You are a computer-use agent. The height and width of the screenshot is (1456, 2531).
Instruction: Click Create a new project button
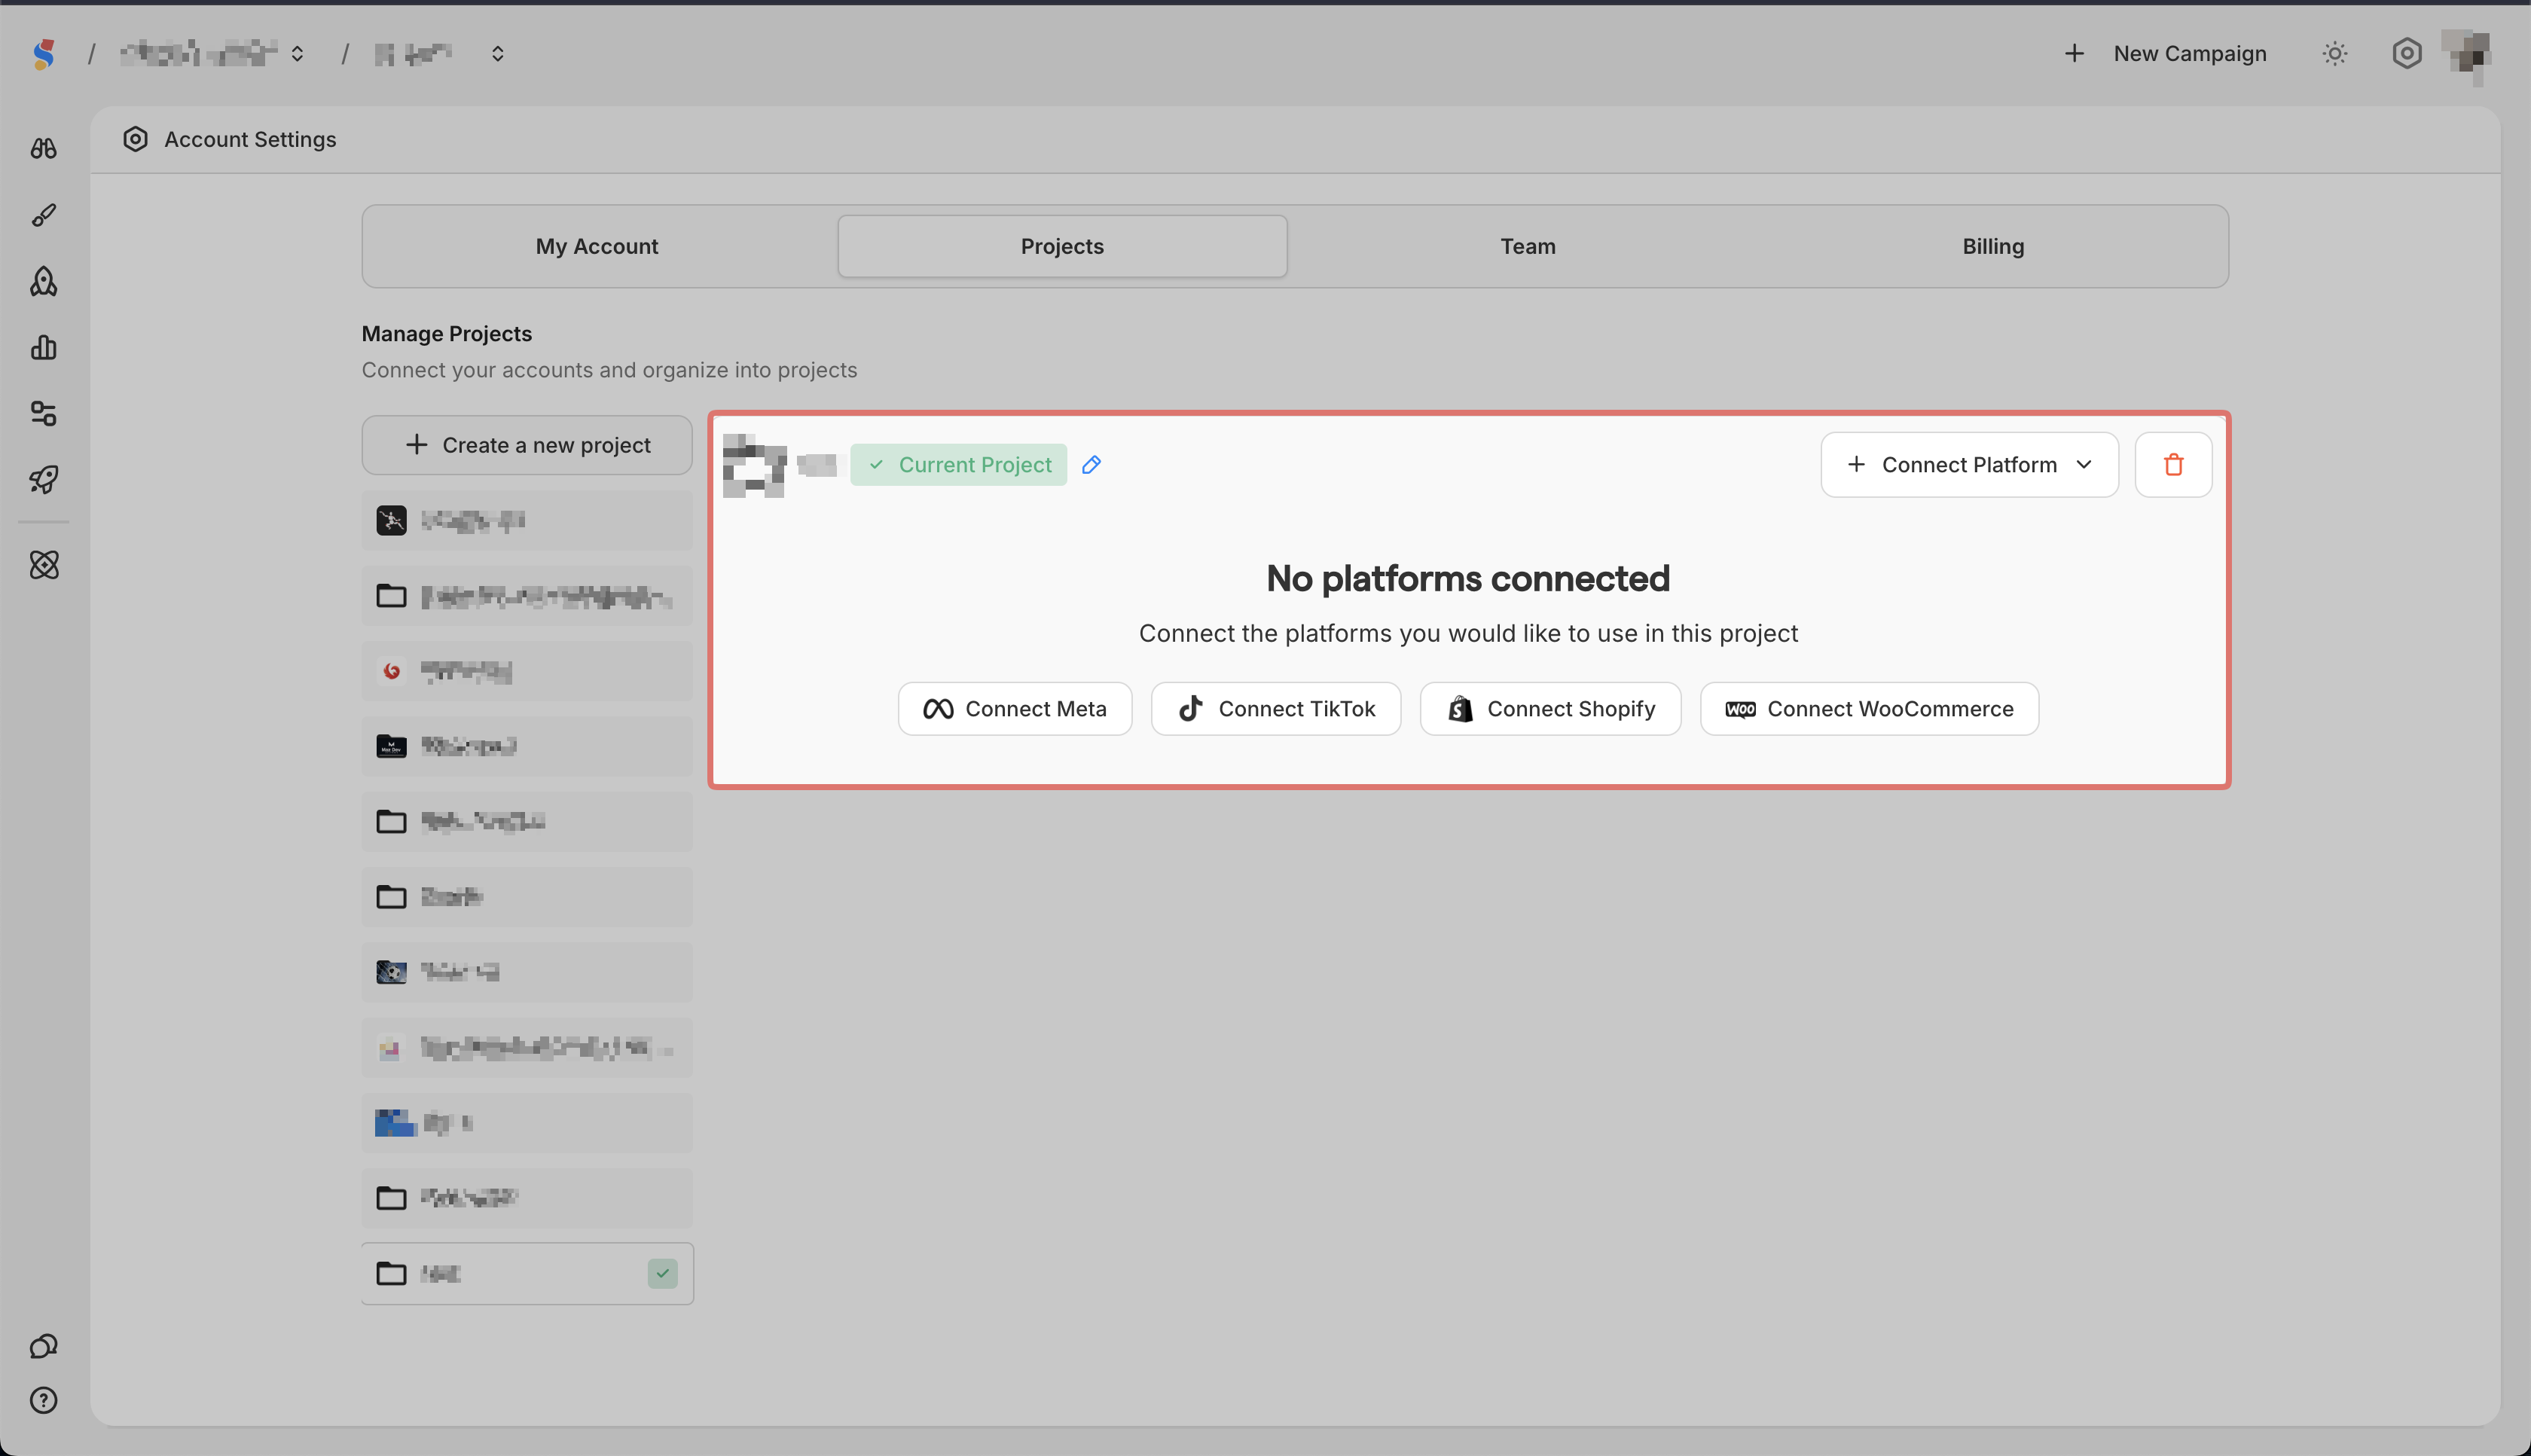coord(527,445)
